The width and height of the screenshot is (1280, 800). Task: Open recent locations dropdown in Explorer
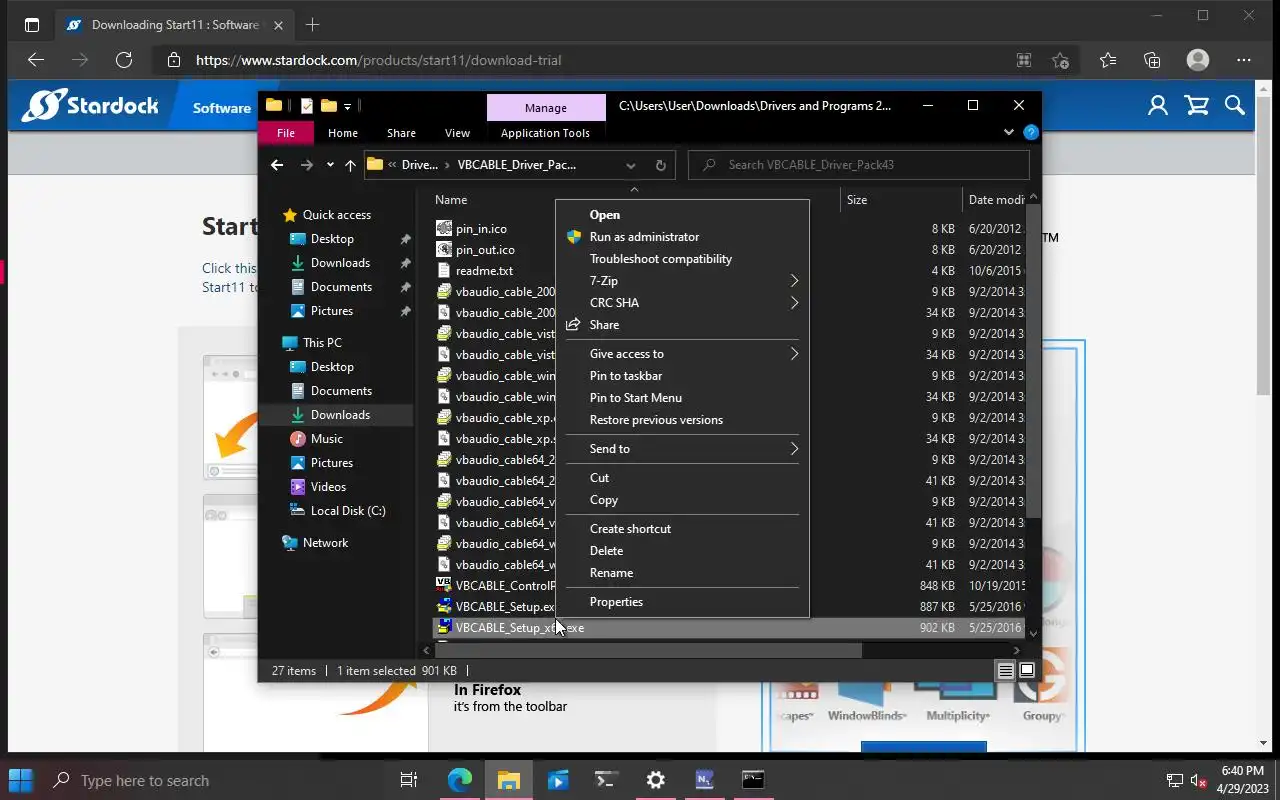click(330, 165)
